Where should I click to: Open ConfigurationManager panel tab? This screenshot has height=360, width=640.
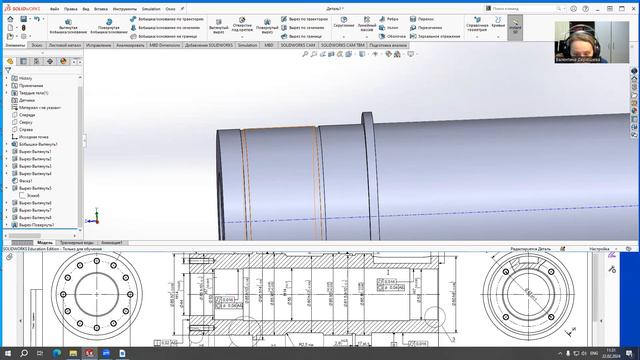click(36, 61)
